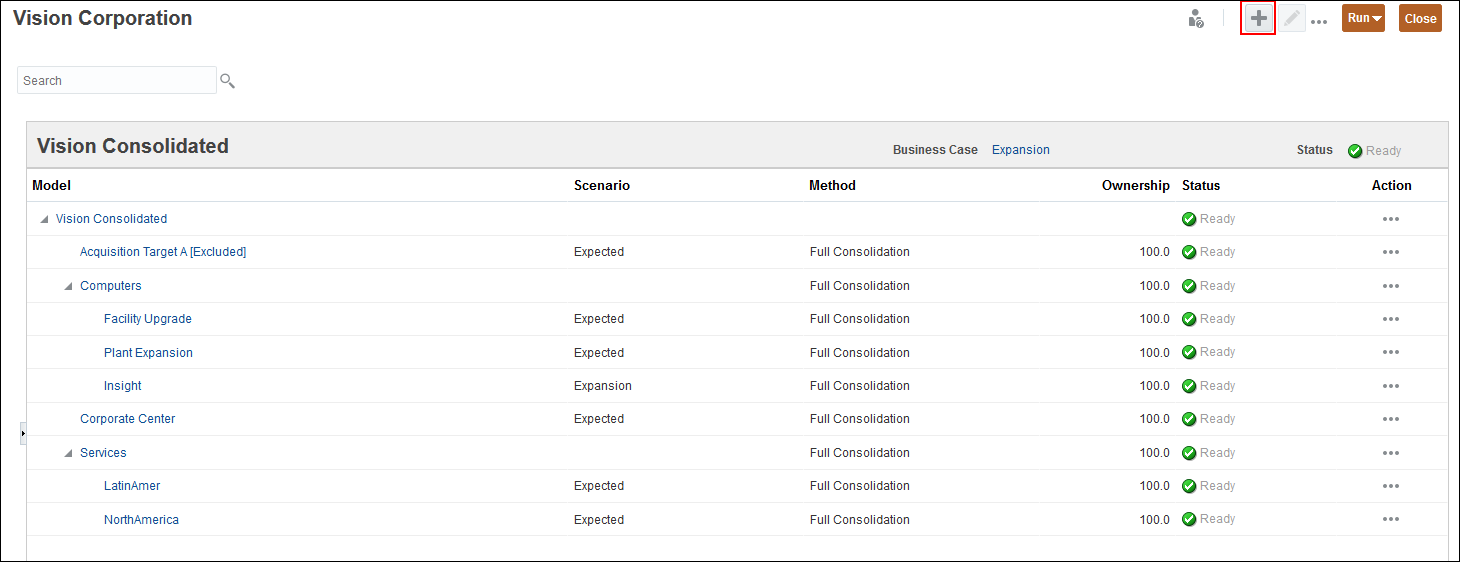Click the Close button
1460x562 pixels.
coord(1420,18)
